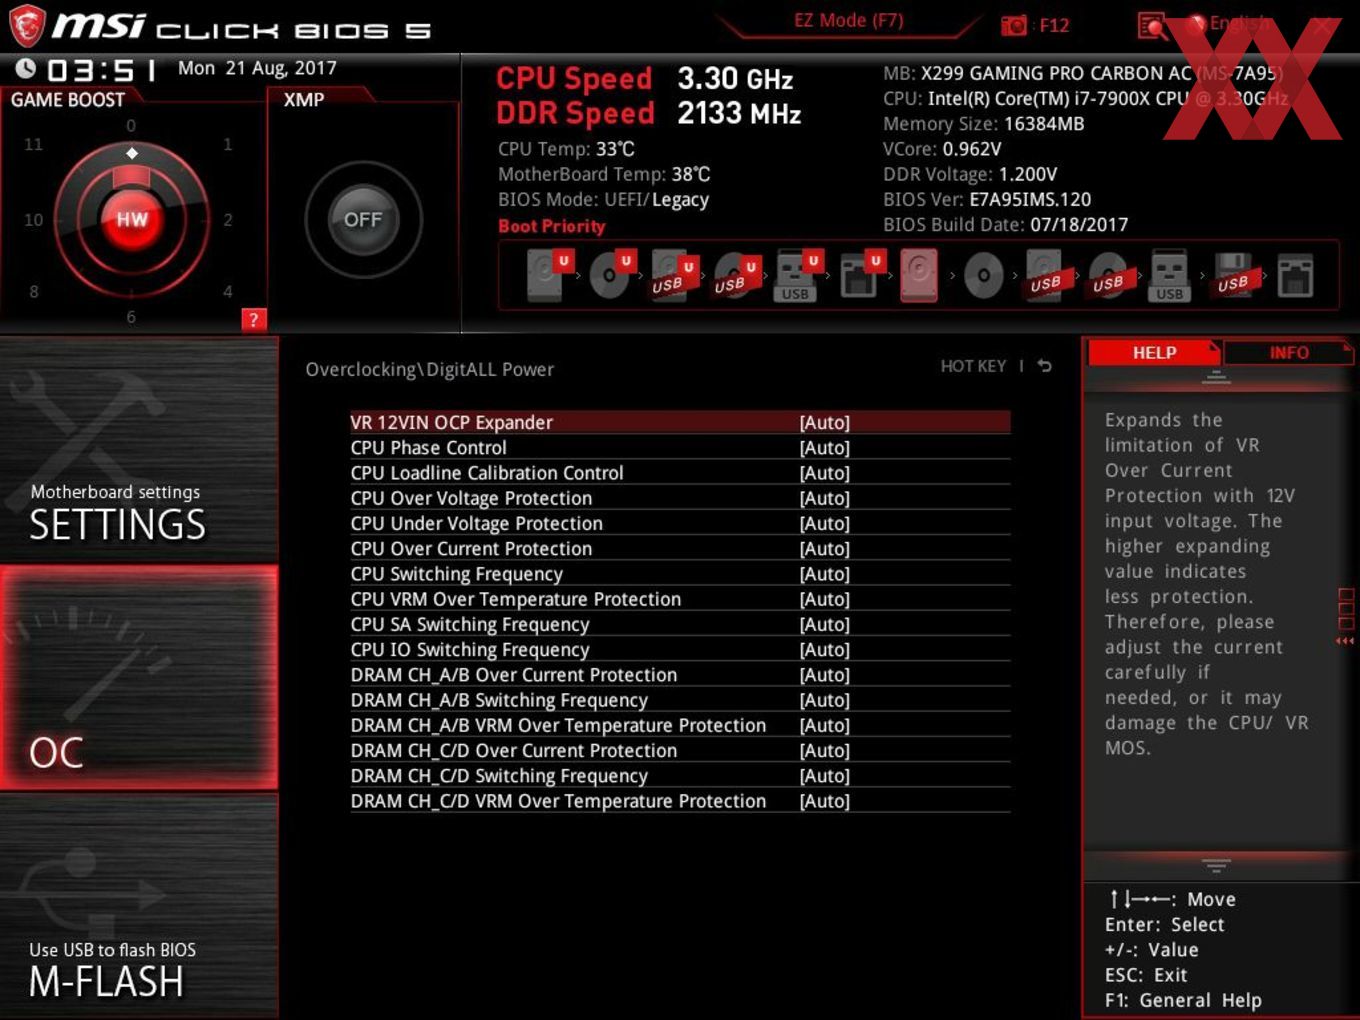
Task: Click the Boot Priority label
Action: [x=551, y=226]
